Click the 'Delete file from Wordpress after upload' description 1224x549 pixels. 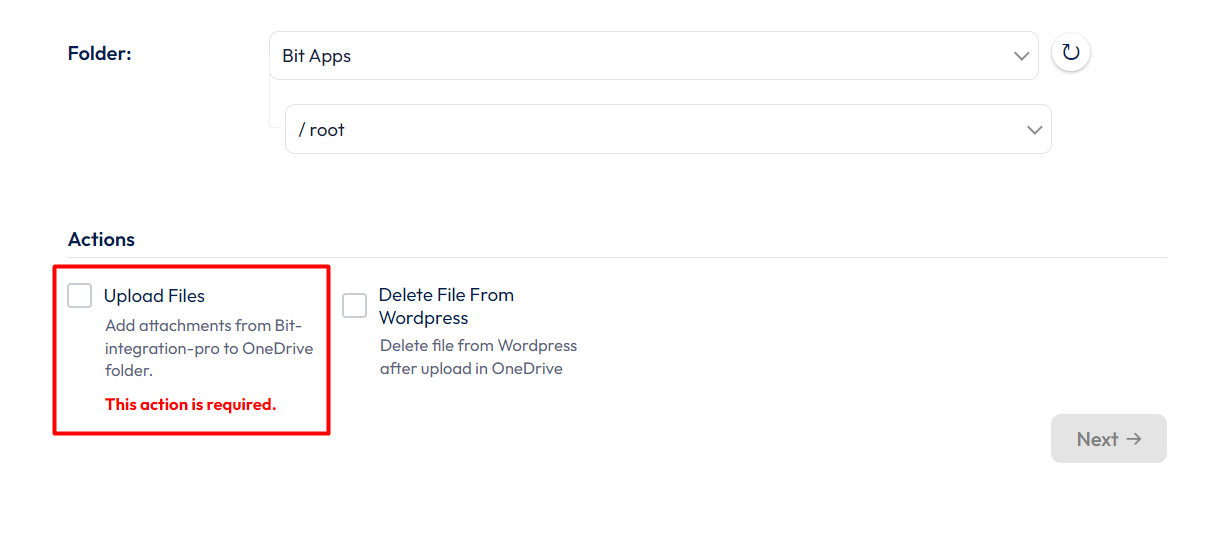[478, 357]
